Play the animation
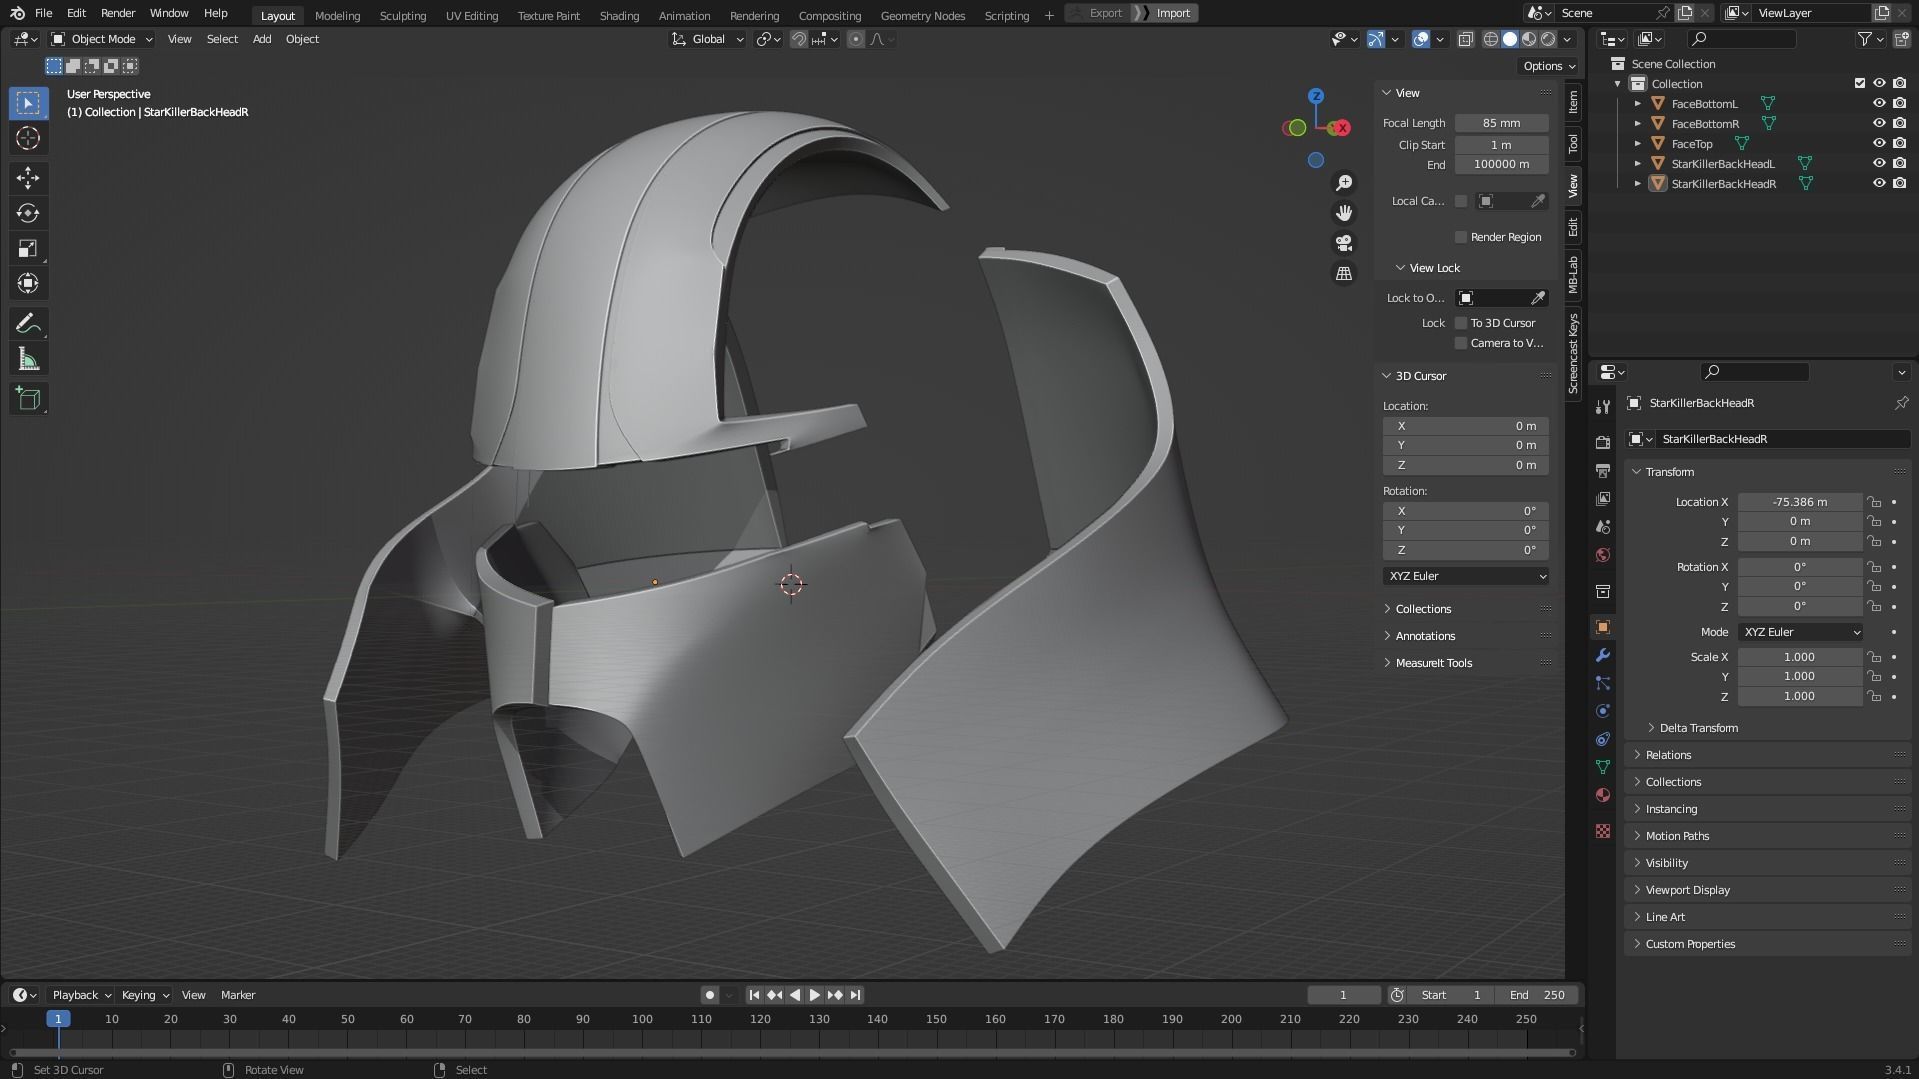The width and height of the screenshot is (1919, 1079). click(814, 995)
